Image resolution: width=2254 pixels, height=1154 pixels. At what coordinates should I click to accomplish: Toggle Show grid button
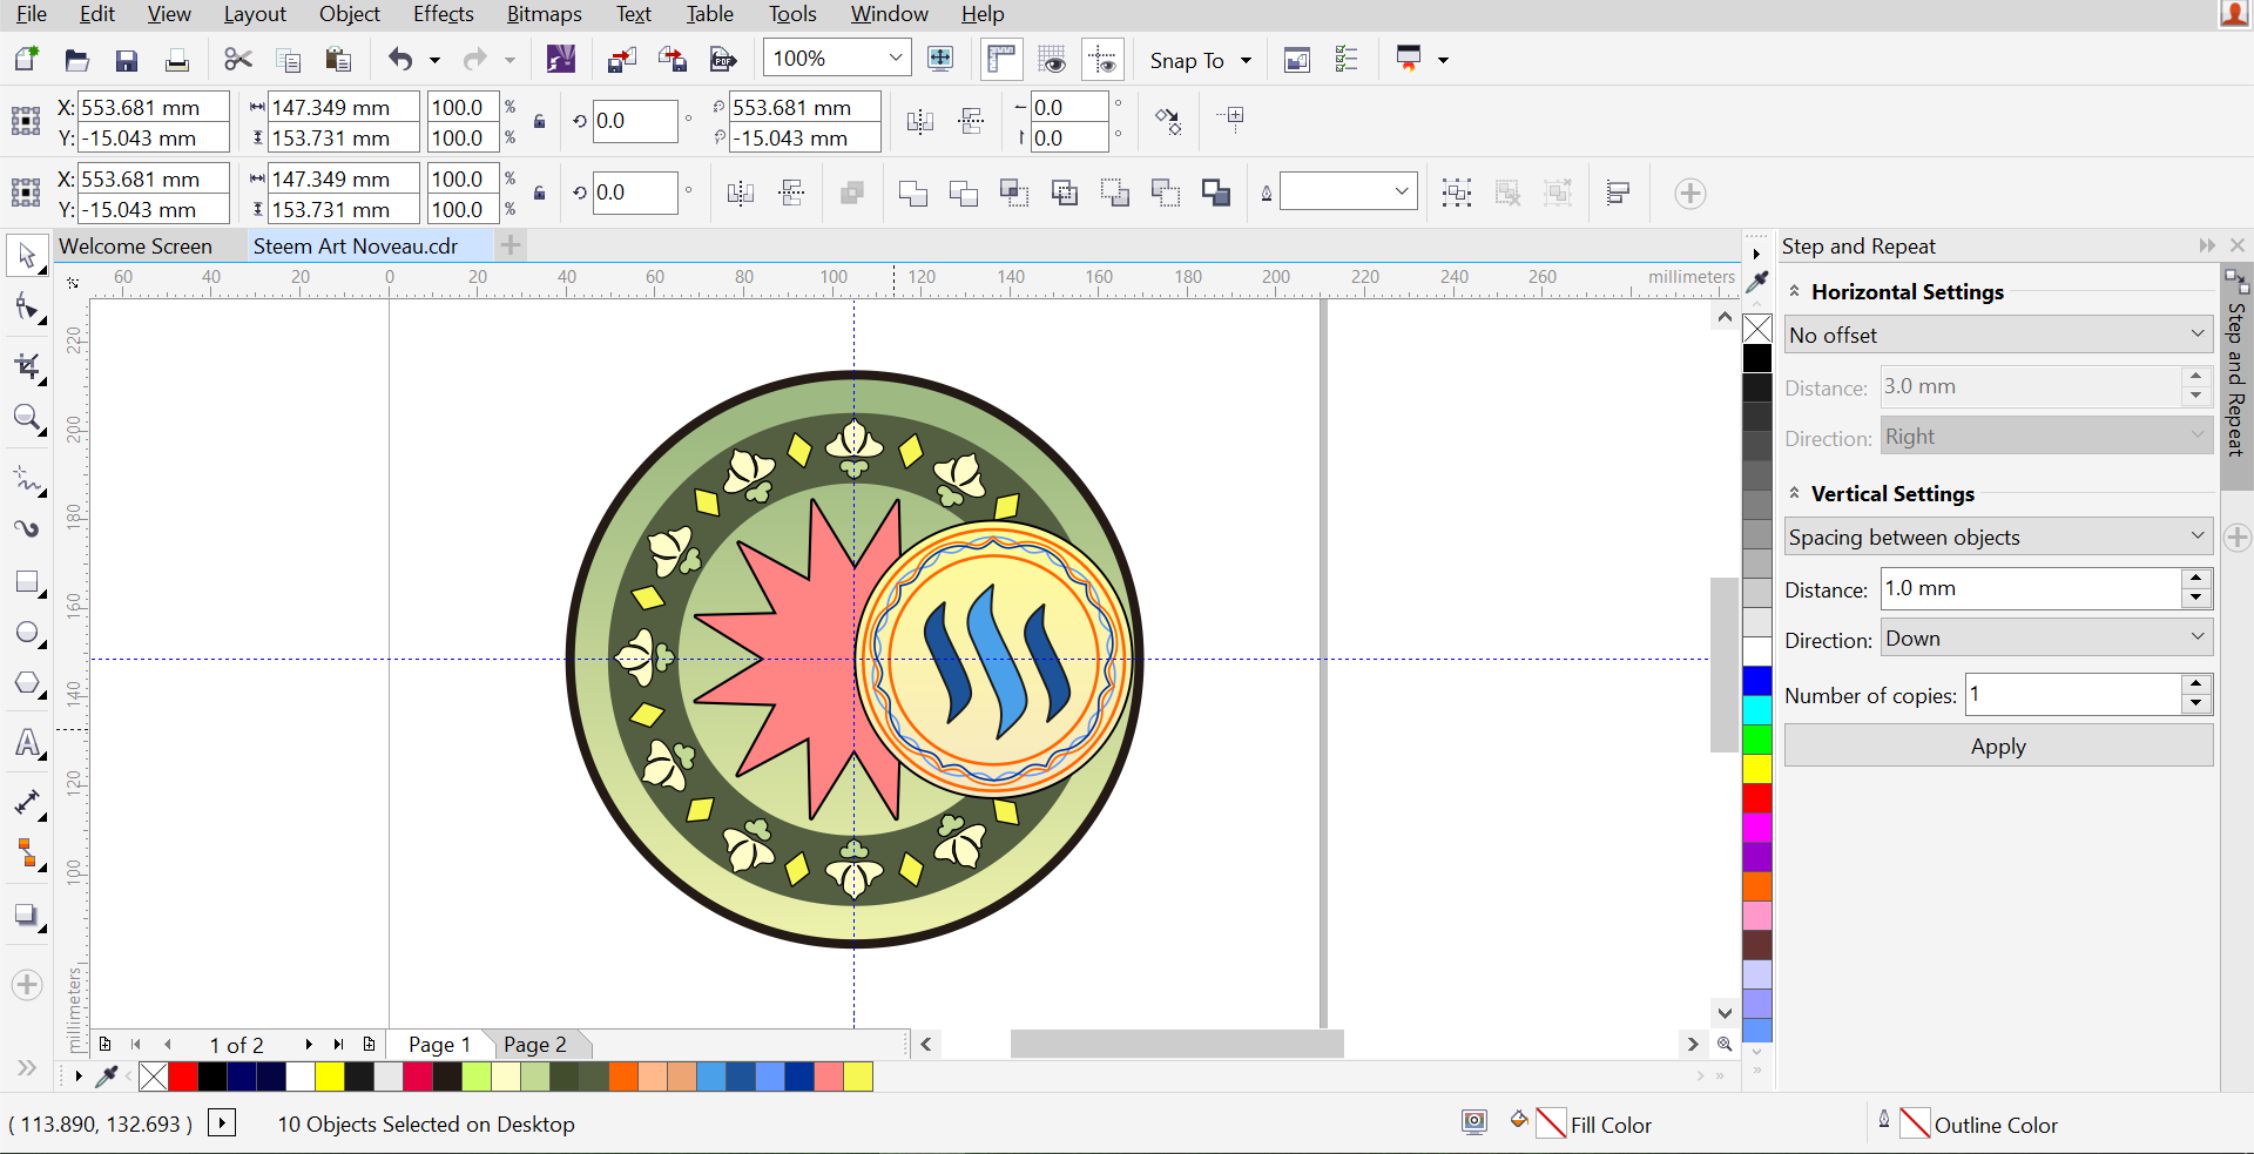(x=1052, y=60)
